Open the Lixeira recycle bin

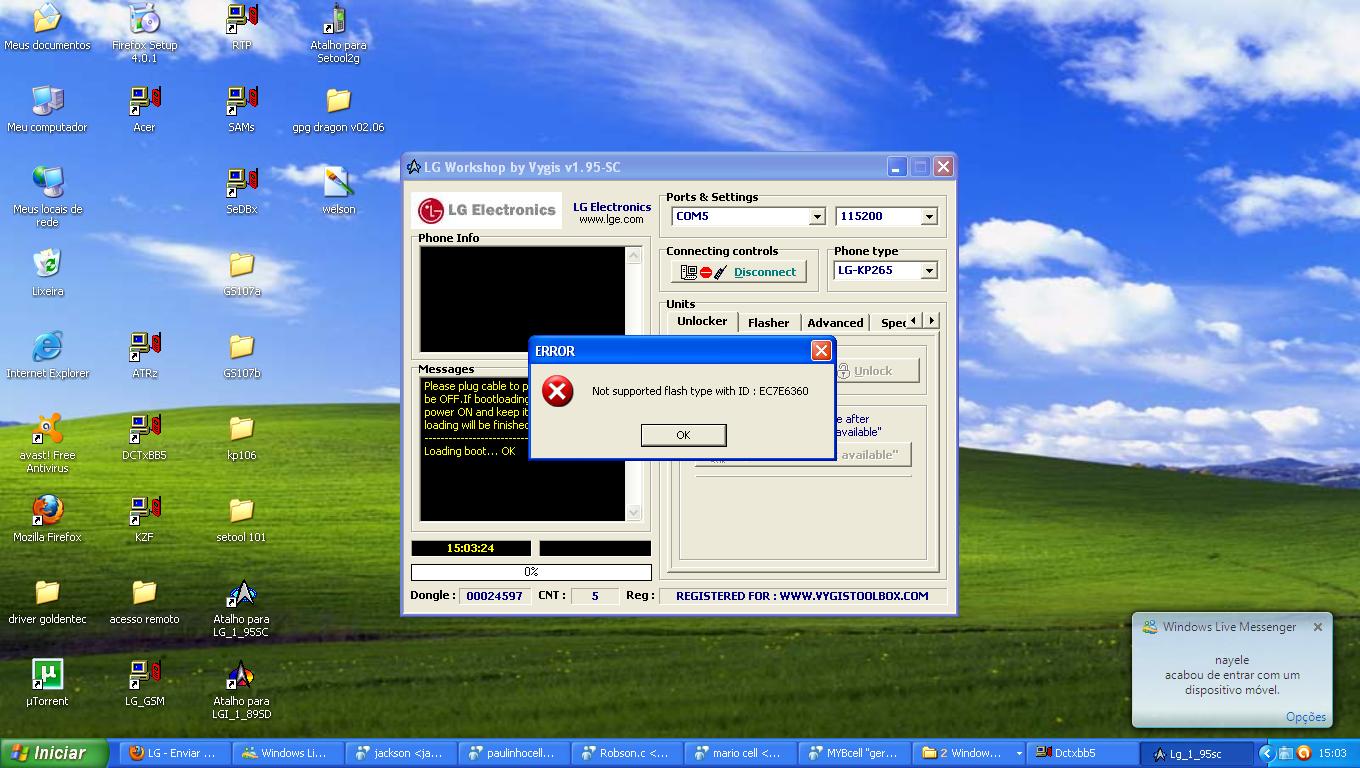(47, 273)
